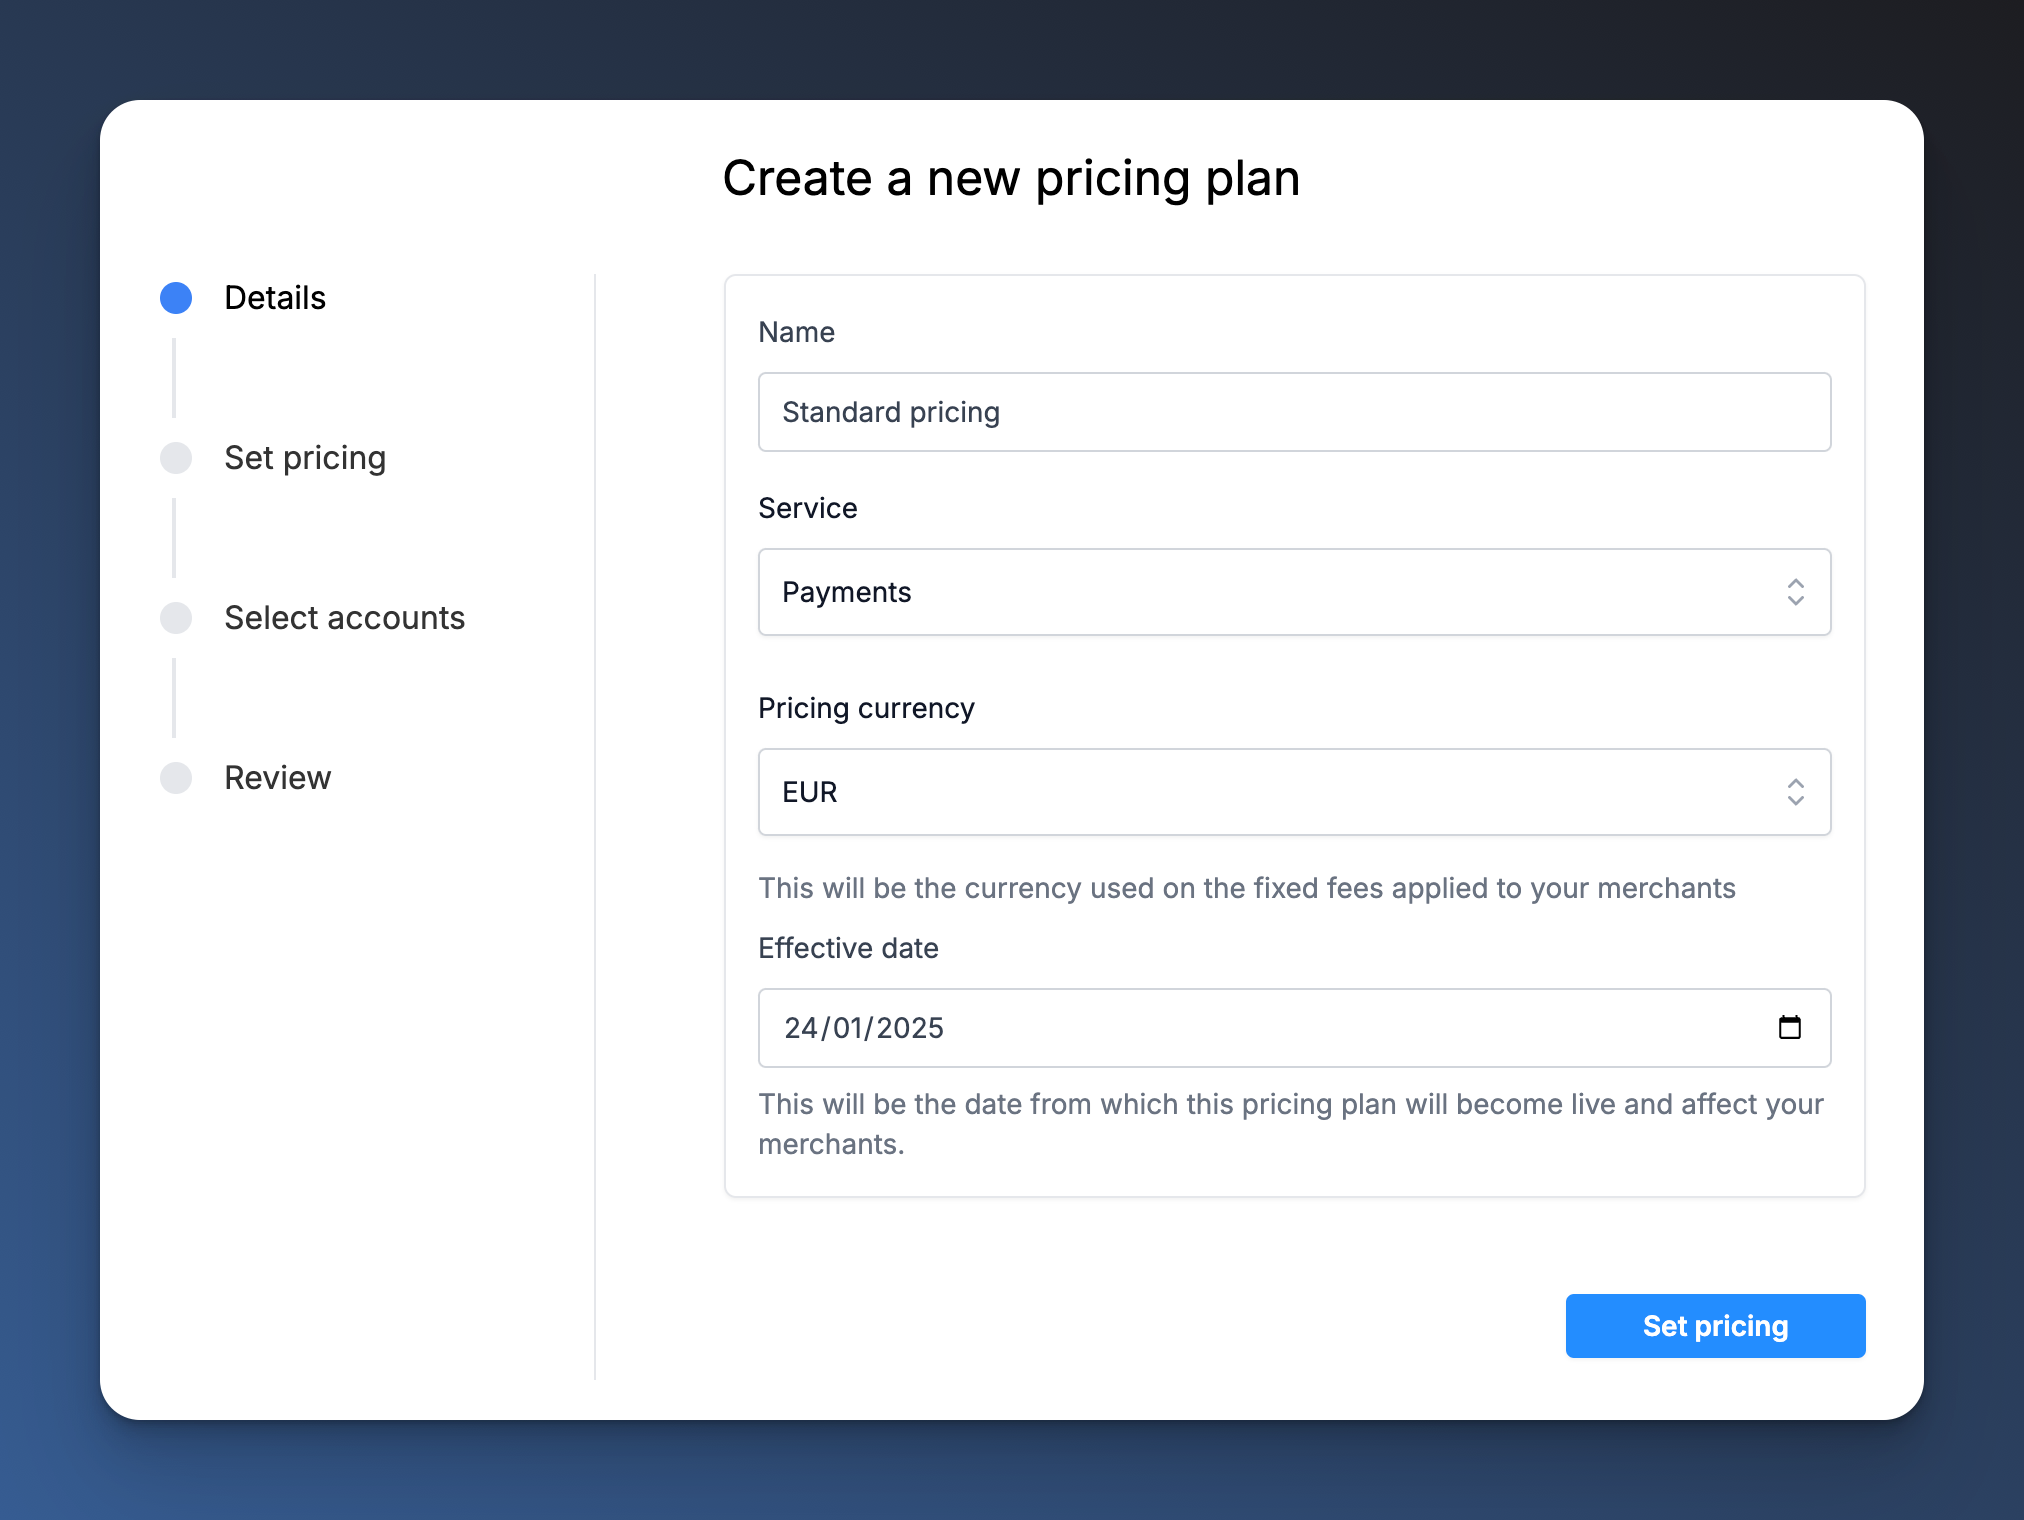This screenshot has width=2024, height=1520.
Task: Click the Pricing currency label
Action: point(867,708)
